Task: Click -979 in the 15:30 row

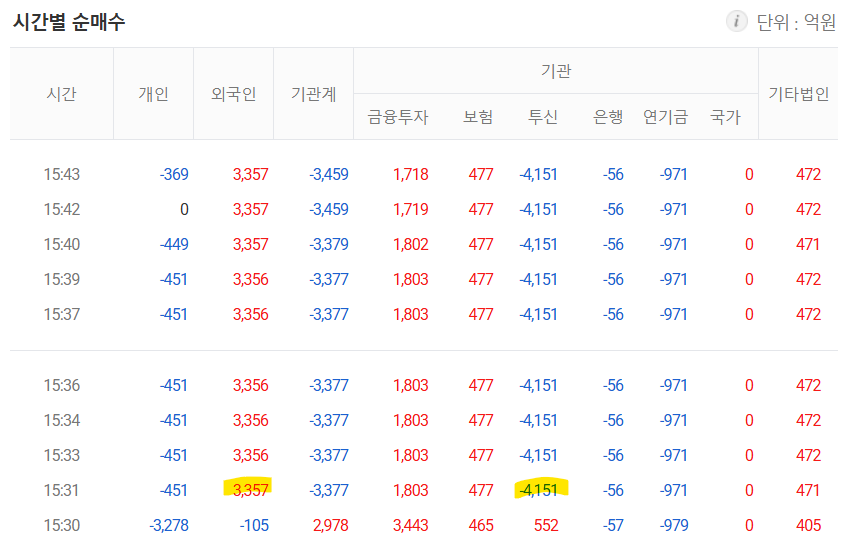Action: 673,526
